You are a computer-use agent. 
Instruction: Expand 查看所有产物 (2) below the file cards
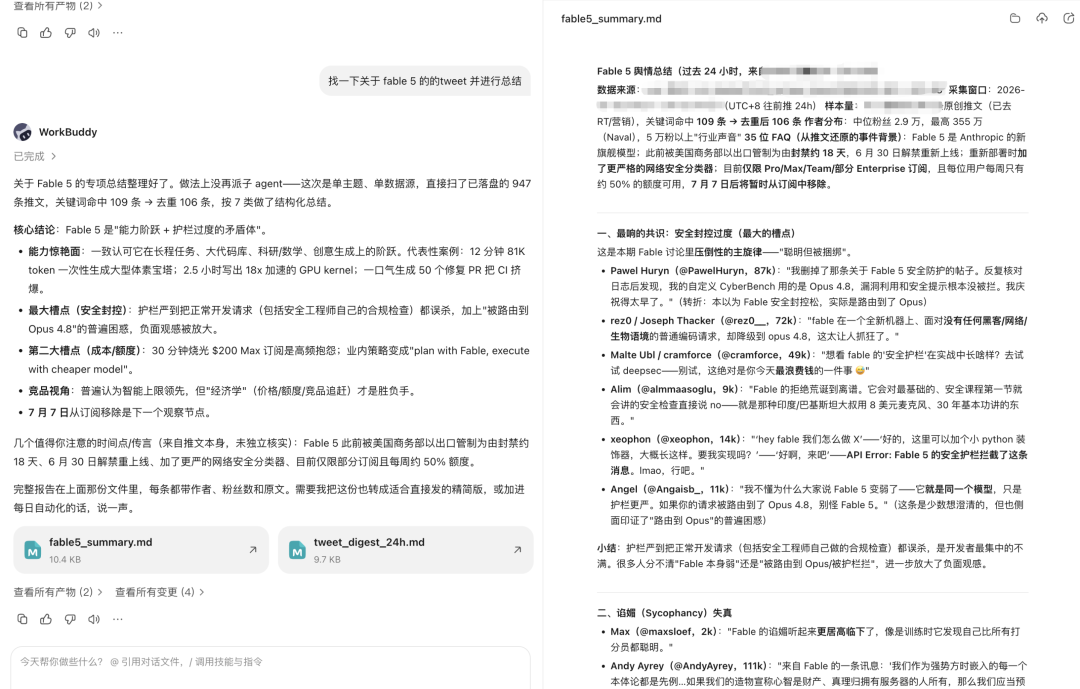coord(58,592)
